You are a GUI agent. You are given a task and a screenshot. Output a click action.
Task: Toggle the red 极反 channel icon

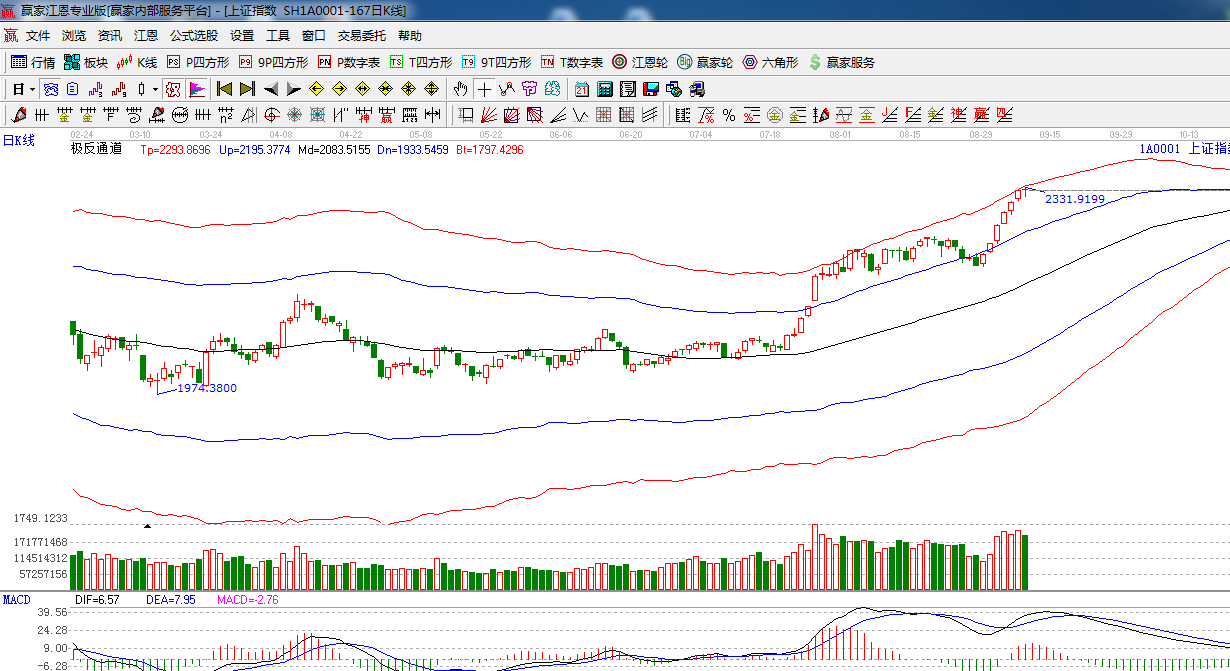[173, 89]
